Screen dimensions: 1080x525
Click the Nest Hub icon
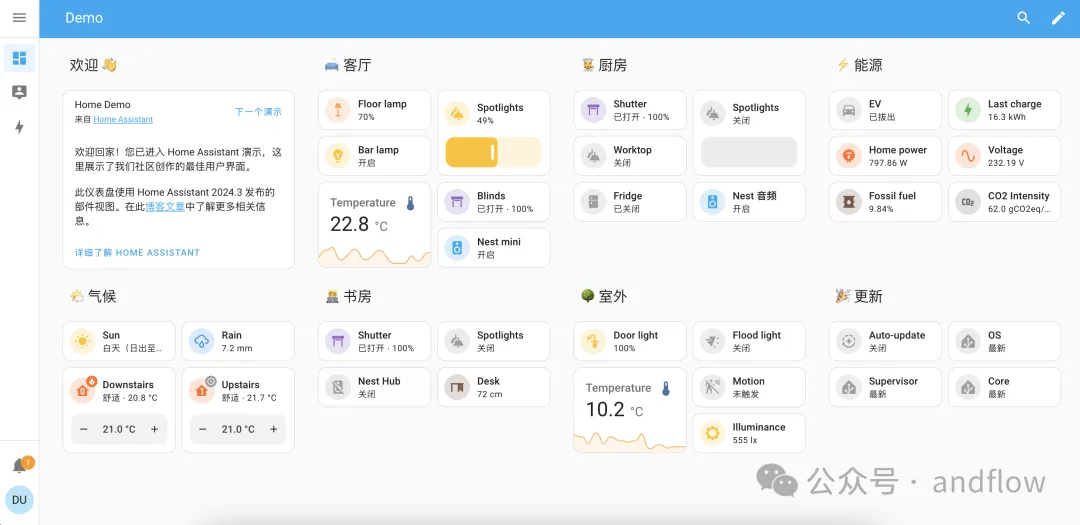click(338, 387)
